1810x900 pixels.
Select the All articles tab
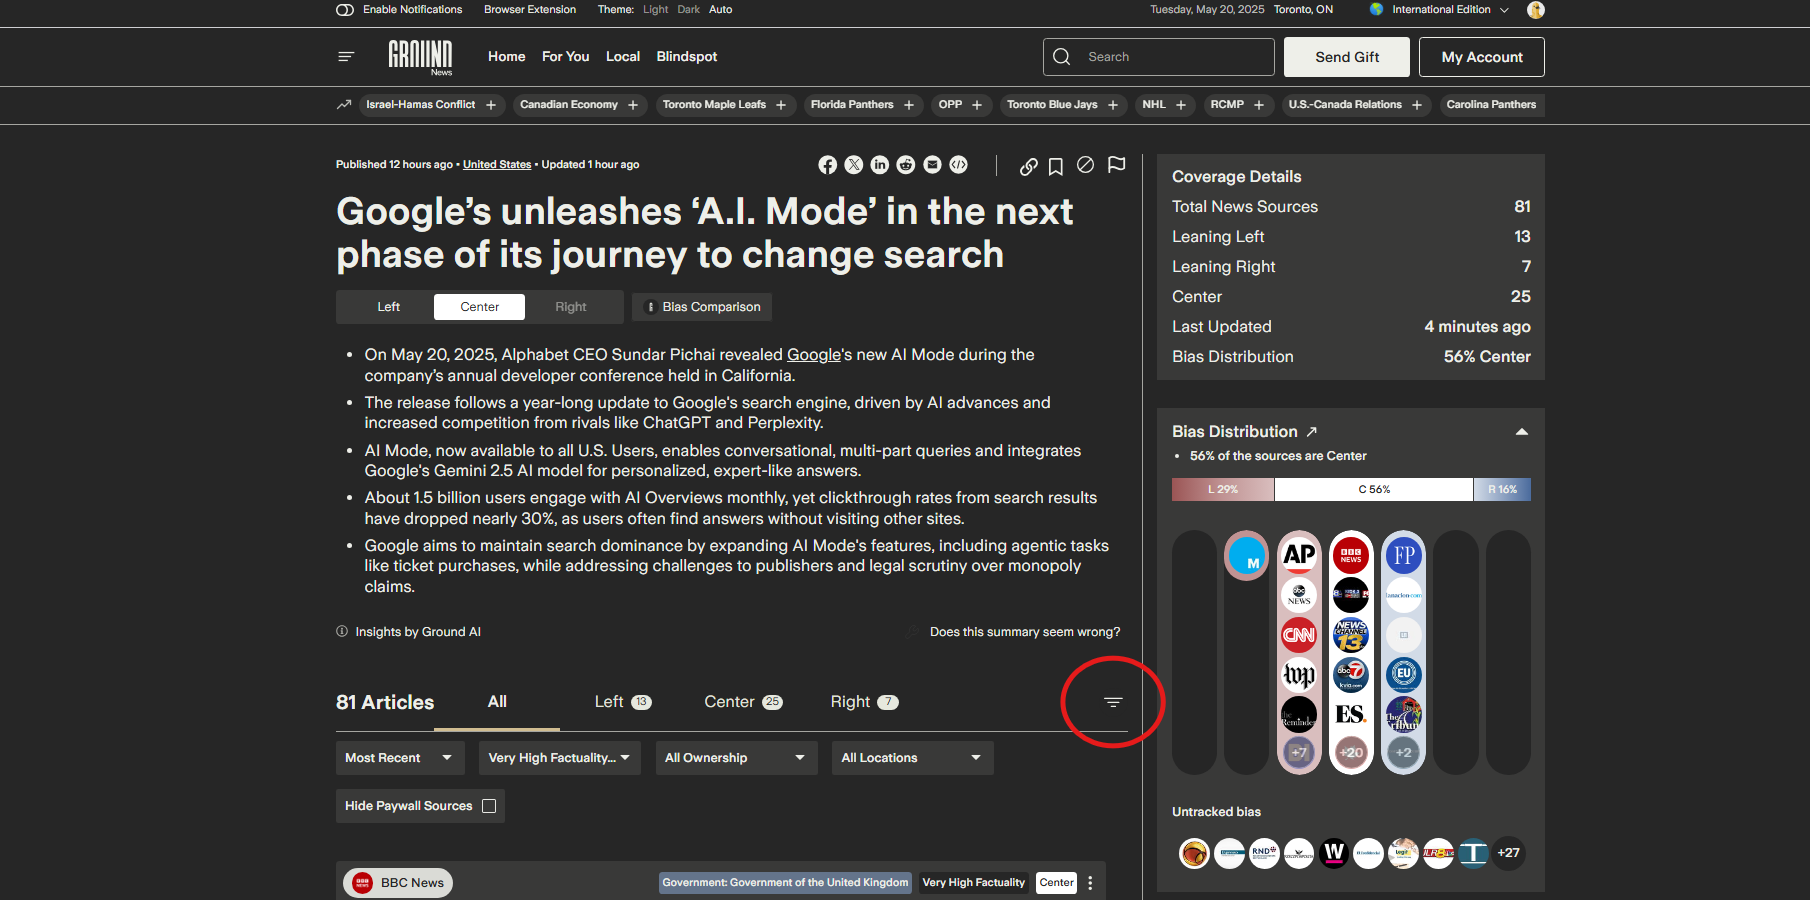tap(497, 702)
